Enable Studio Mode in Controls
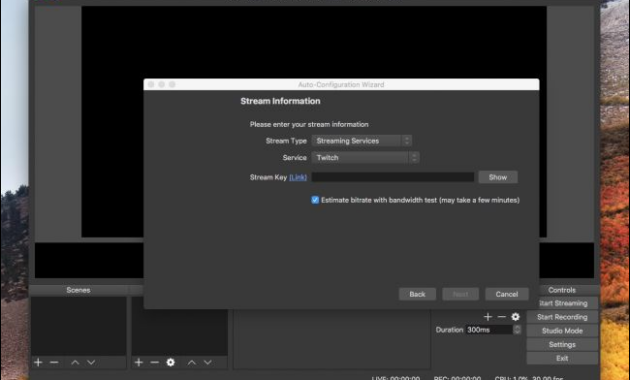This screenshot has height=380, width=630. click(x=562, y=331)
